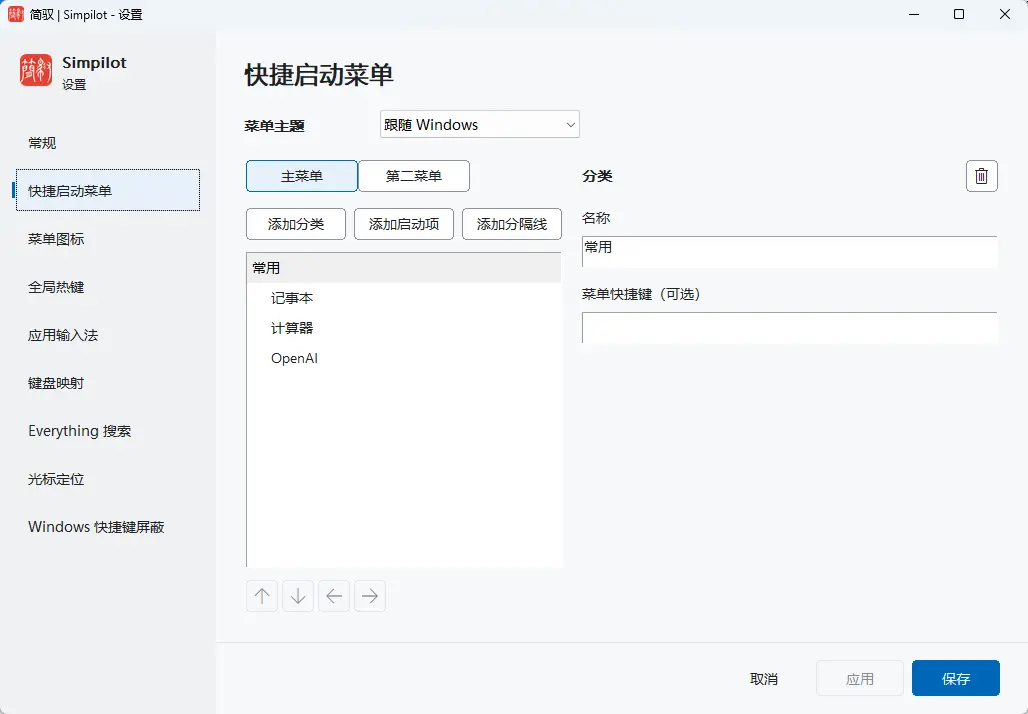This screenshot has width=1028, height=714.
Task: Open the 全局热键 settings page
Action: 108,287
